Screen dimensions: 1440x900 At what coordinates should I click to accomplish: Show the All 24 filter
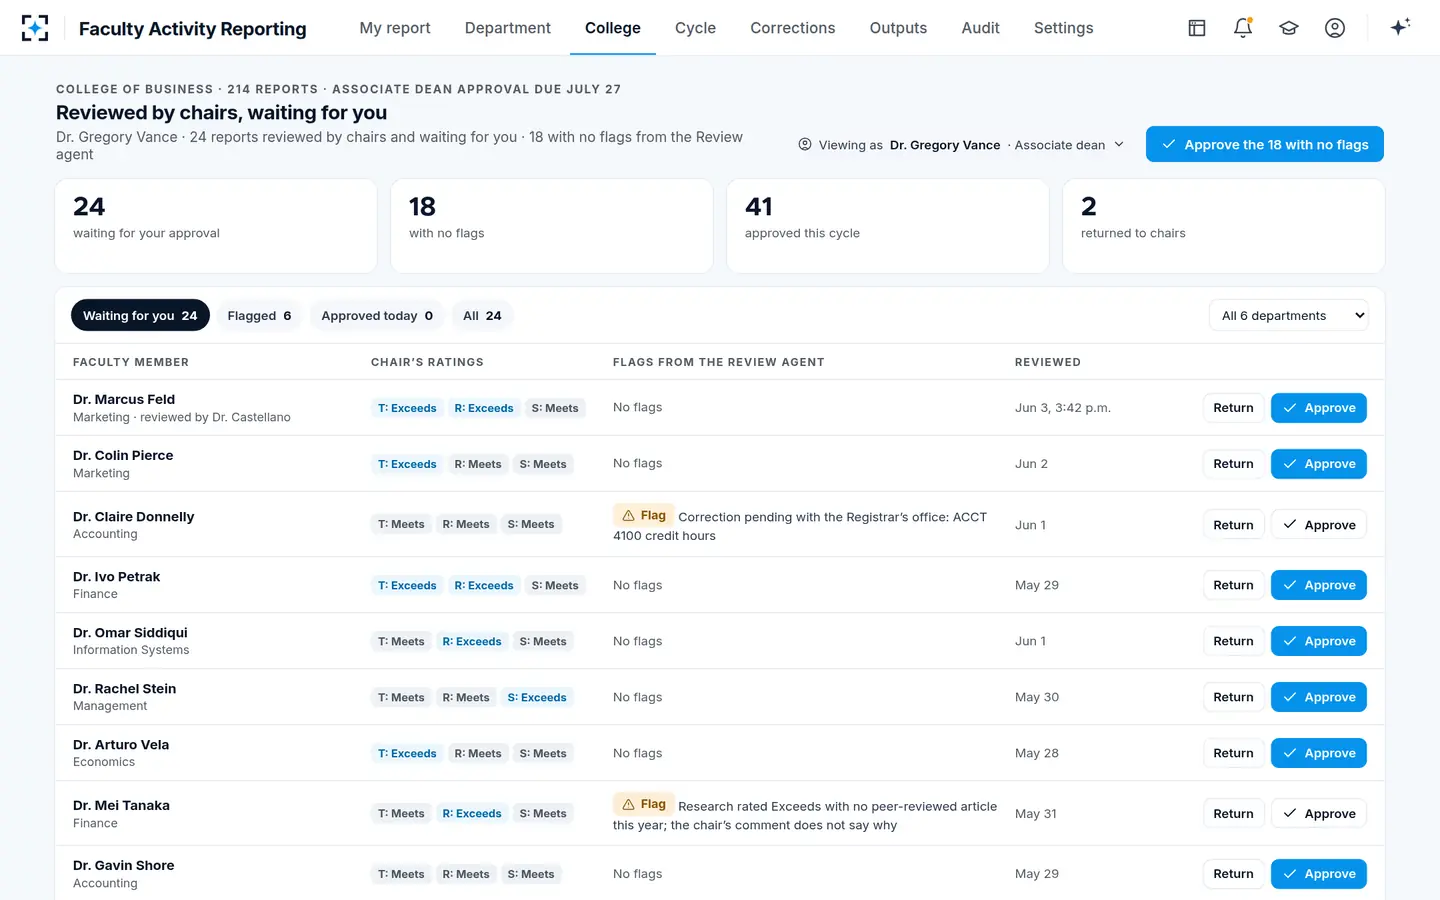(x=482, y=316)
